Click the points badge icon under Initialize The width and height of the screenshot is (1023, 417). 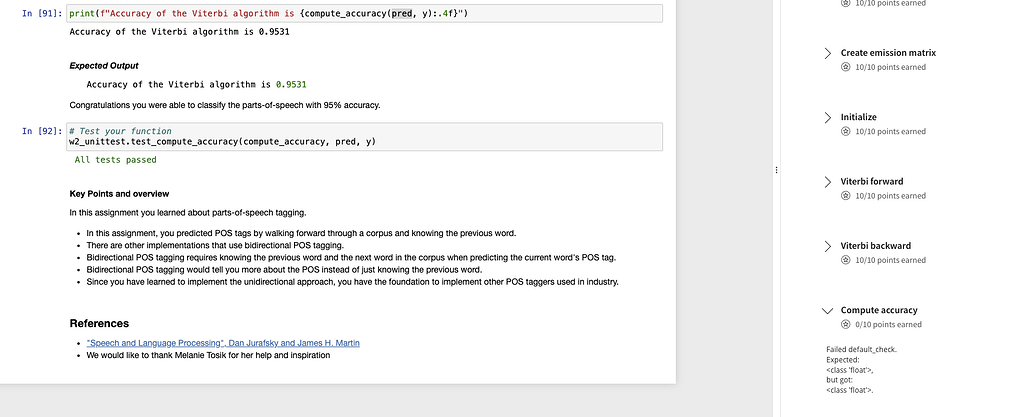(846, 131)
